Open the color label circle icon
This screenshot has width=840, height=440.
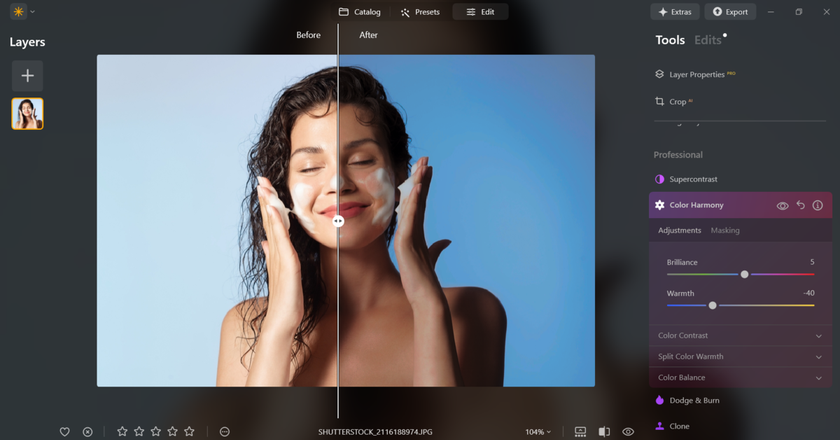pos(224,431)
